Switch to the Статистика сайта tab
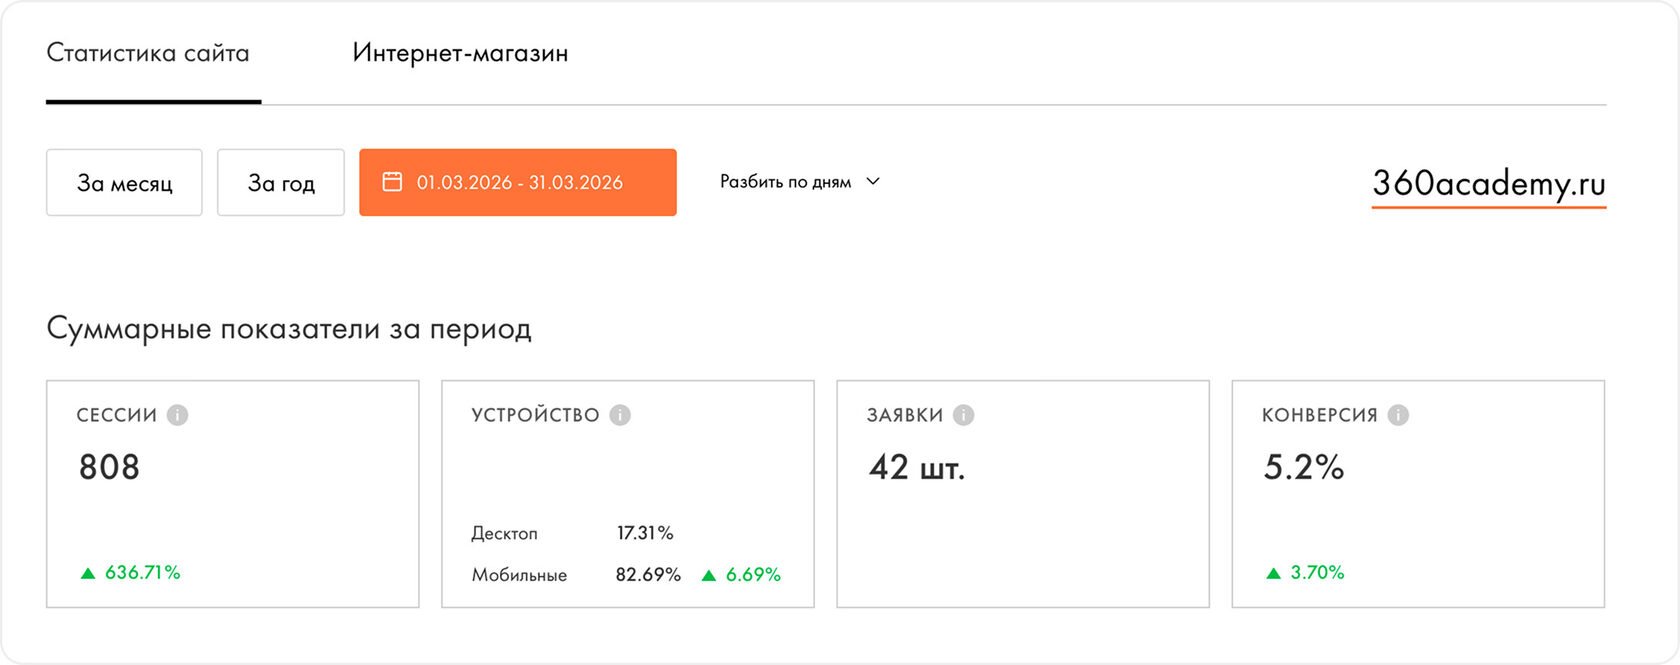 point(148,53)
